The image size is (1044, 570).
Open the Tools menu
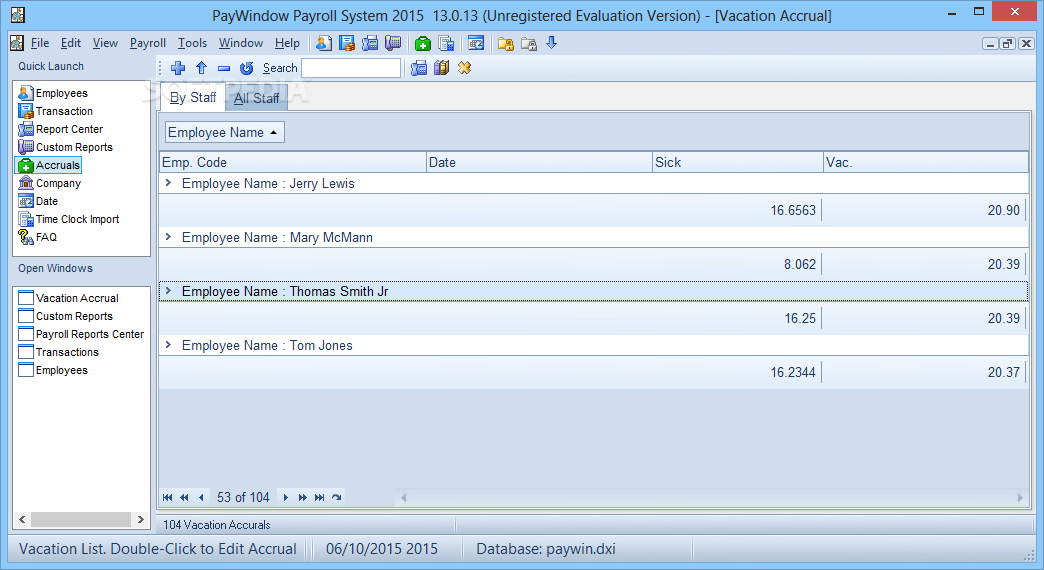192,43
